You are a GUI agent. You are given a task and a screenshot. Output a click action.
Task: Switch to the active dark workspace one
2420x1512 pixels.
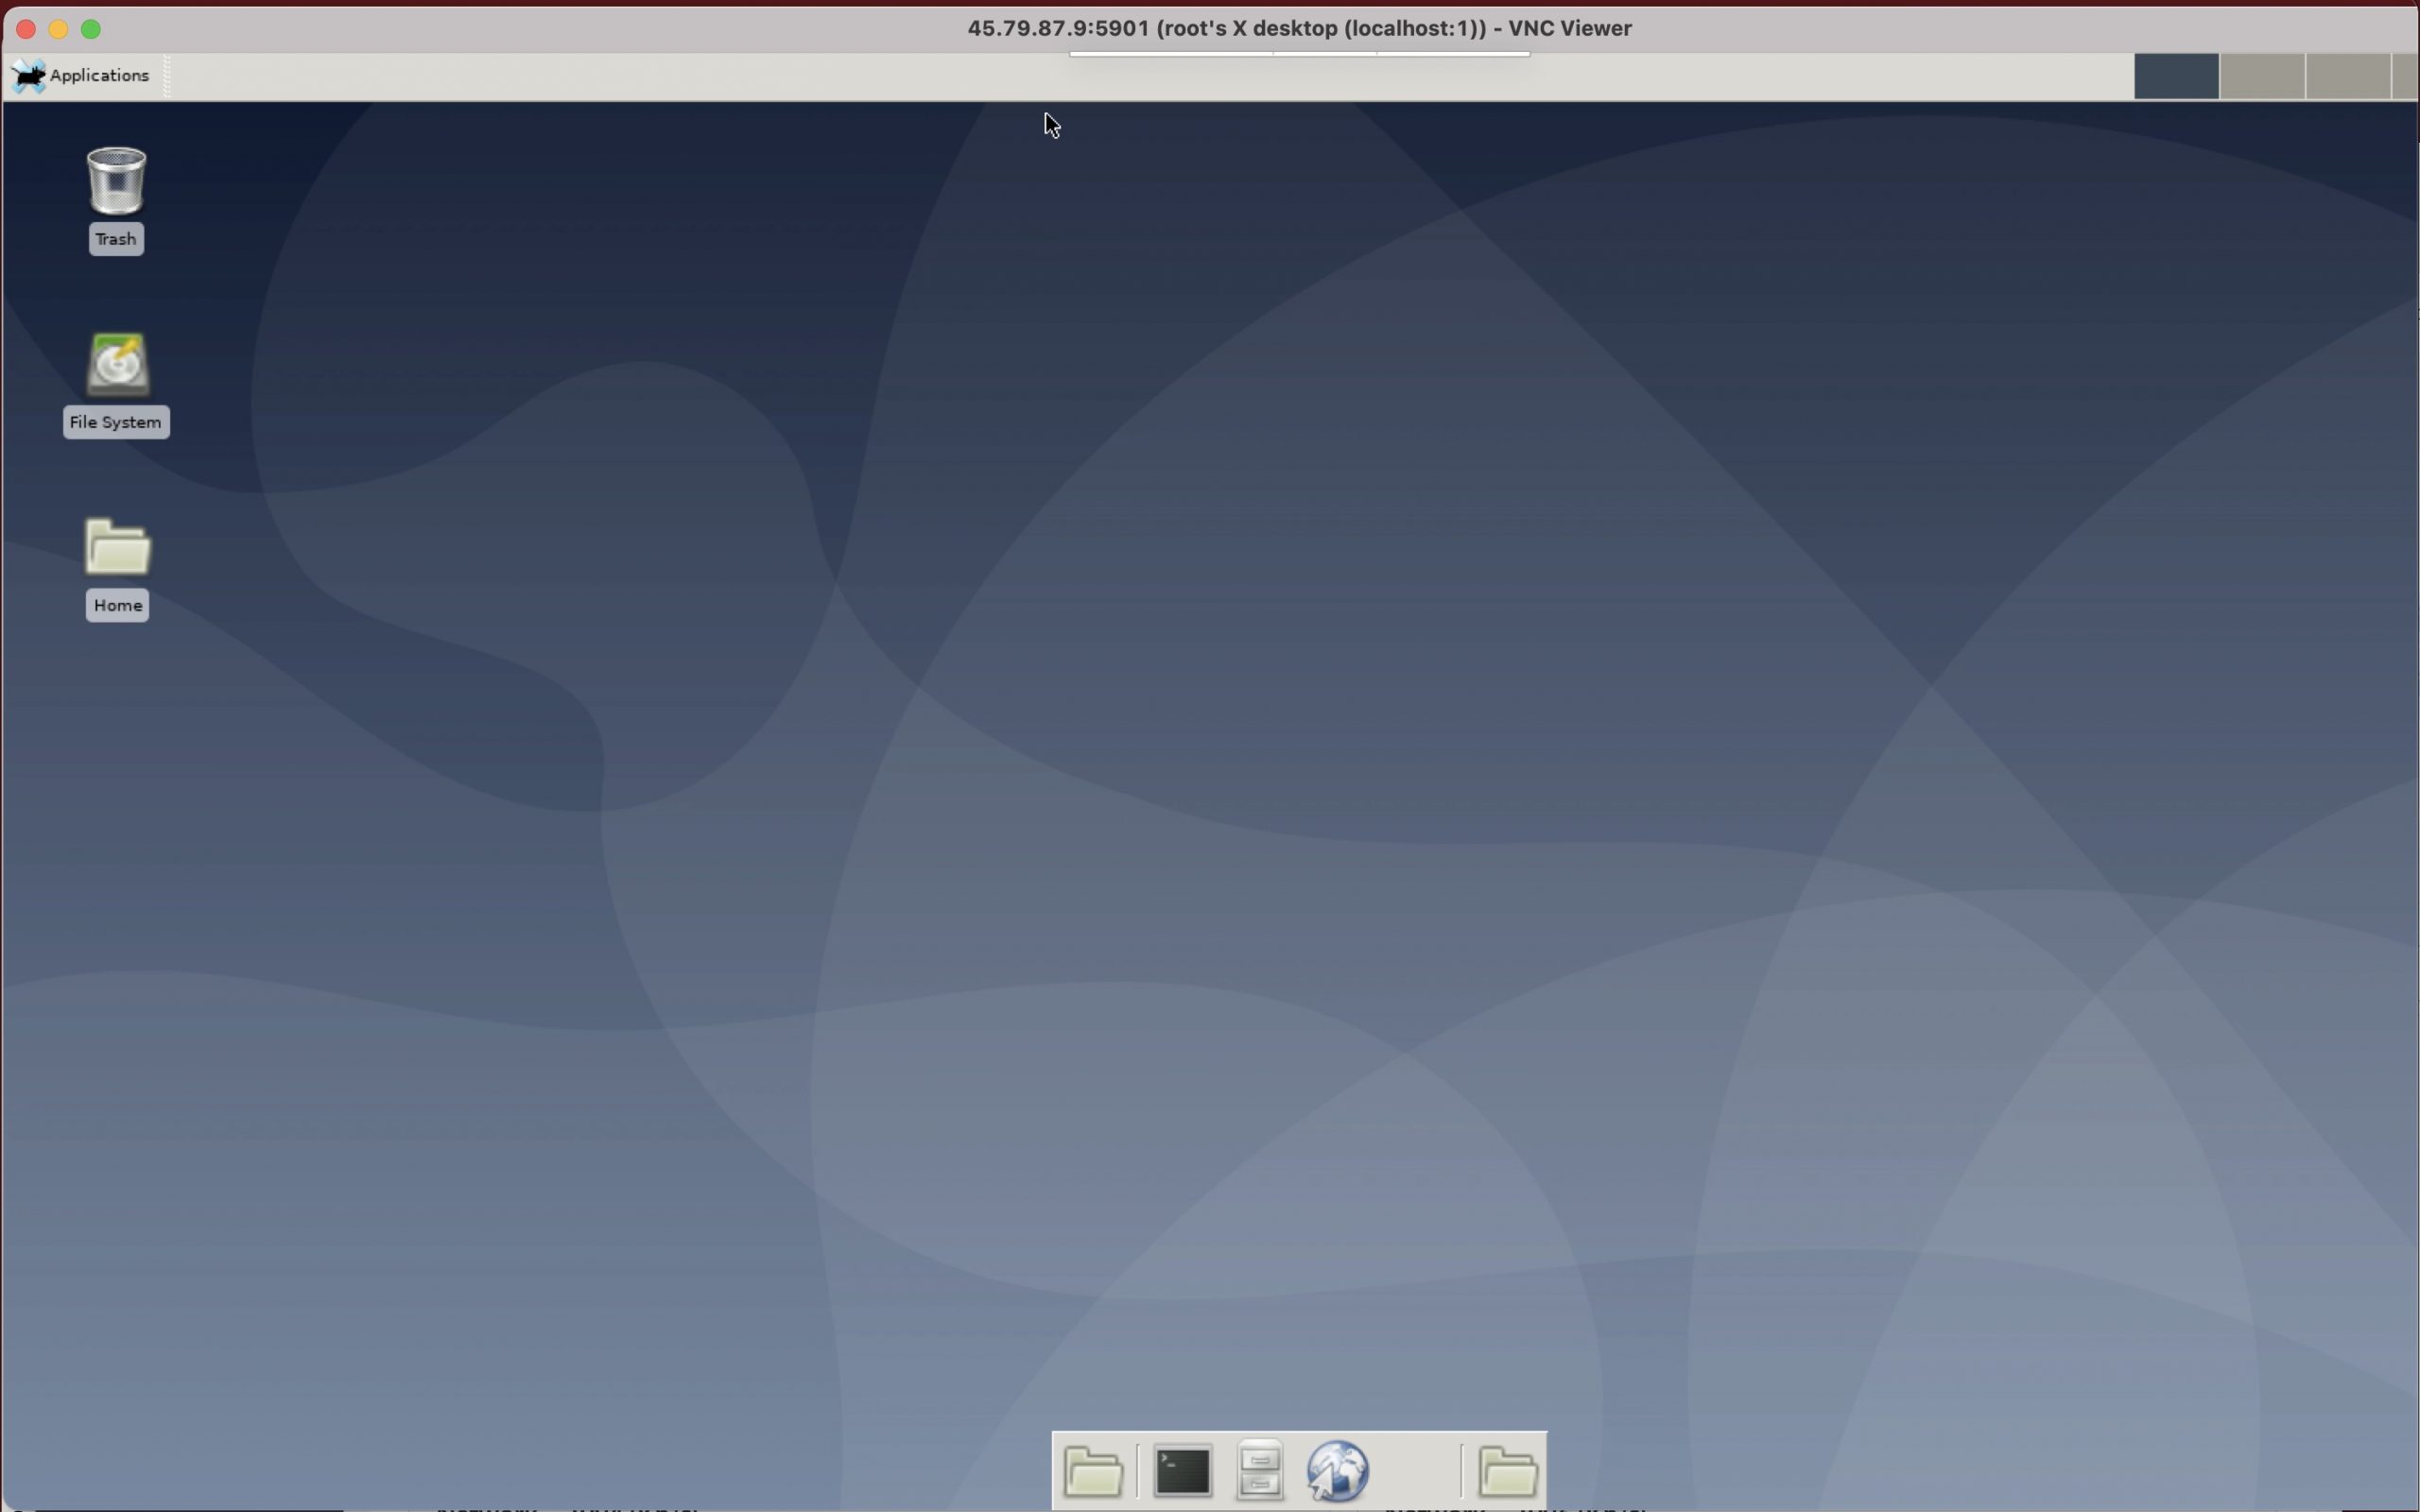[2176, 76]
